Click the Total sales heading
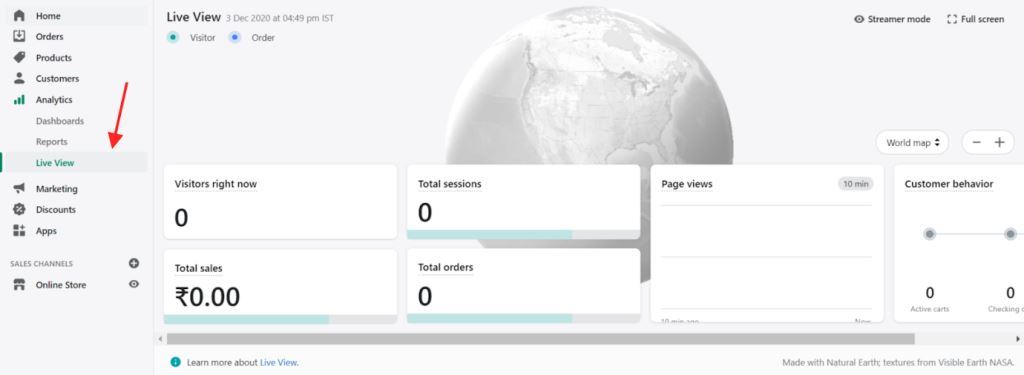1024x375 pixels. coord(199,269)
